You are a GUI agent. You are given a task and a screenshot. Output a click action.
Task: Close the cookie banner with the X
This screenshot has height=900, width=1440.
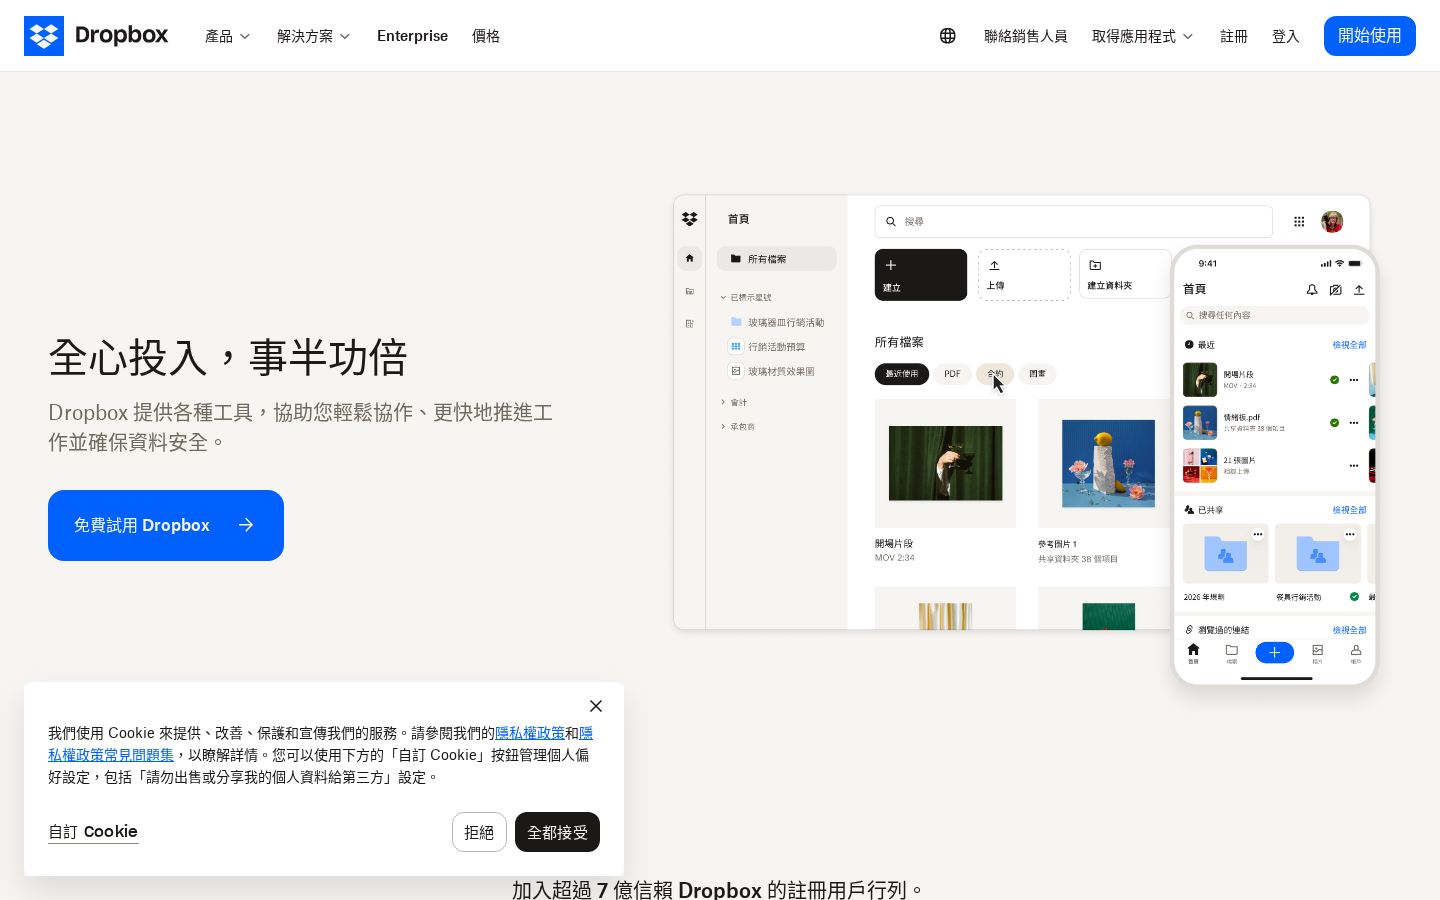click(x=596, y=706)
